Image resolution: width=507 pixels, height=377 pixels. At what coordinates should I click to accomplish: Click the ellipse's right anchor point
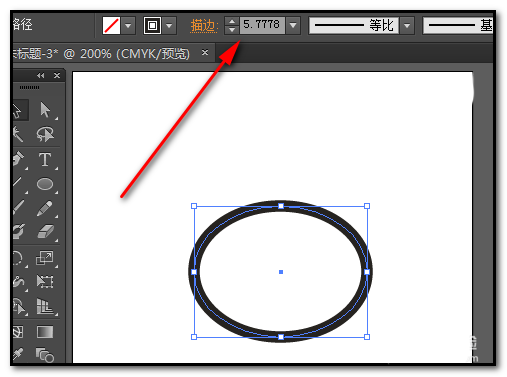pos(367,272)
